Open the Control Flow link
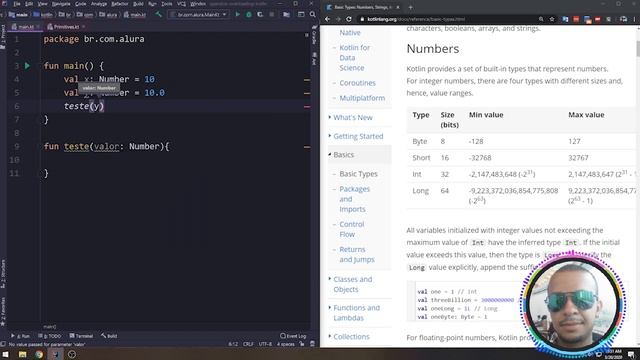Screen dimensions: 640x360 point(351,229)
